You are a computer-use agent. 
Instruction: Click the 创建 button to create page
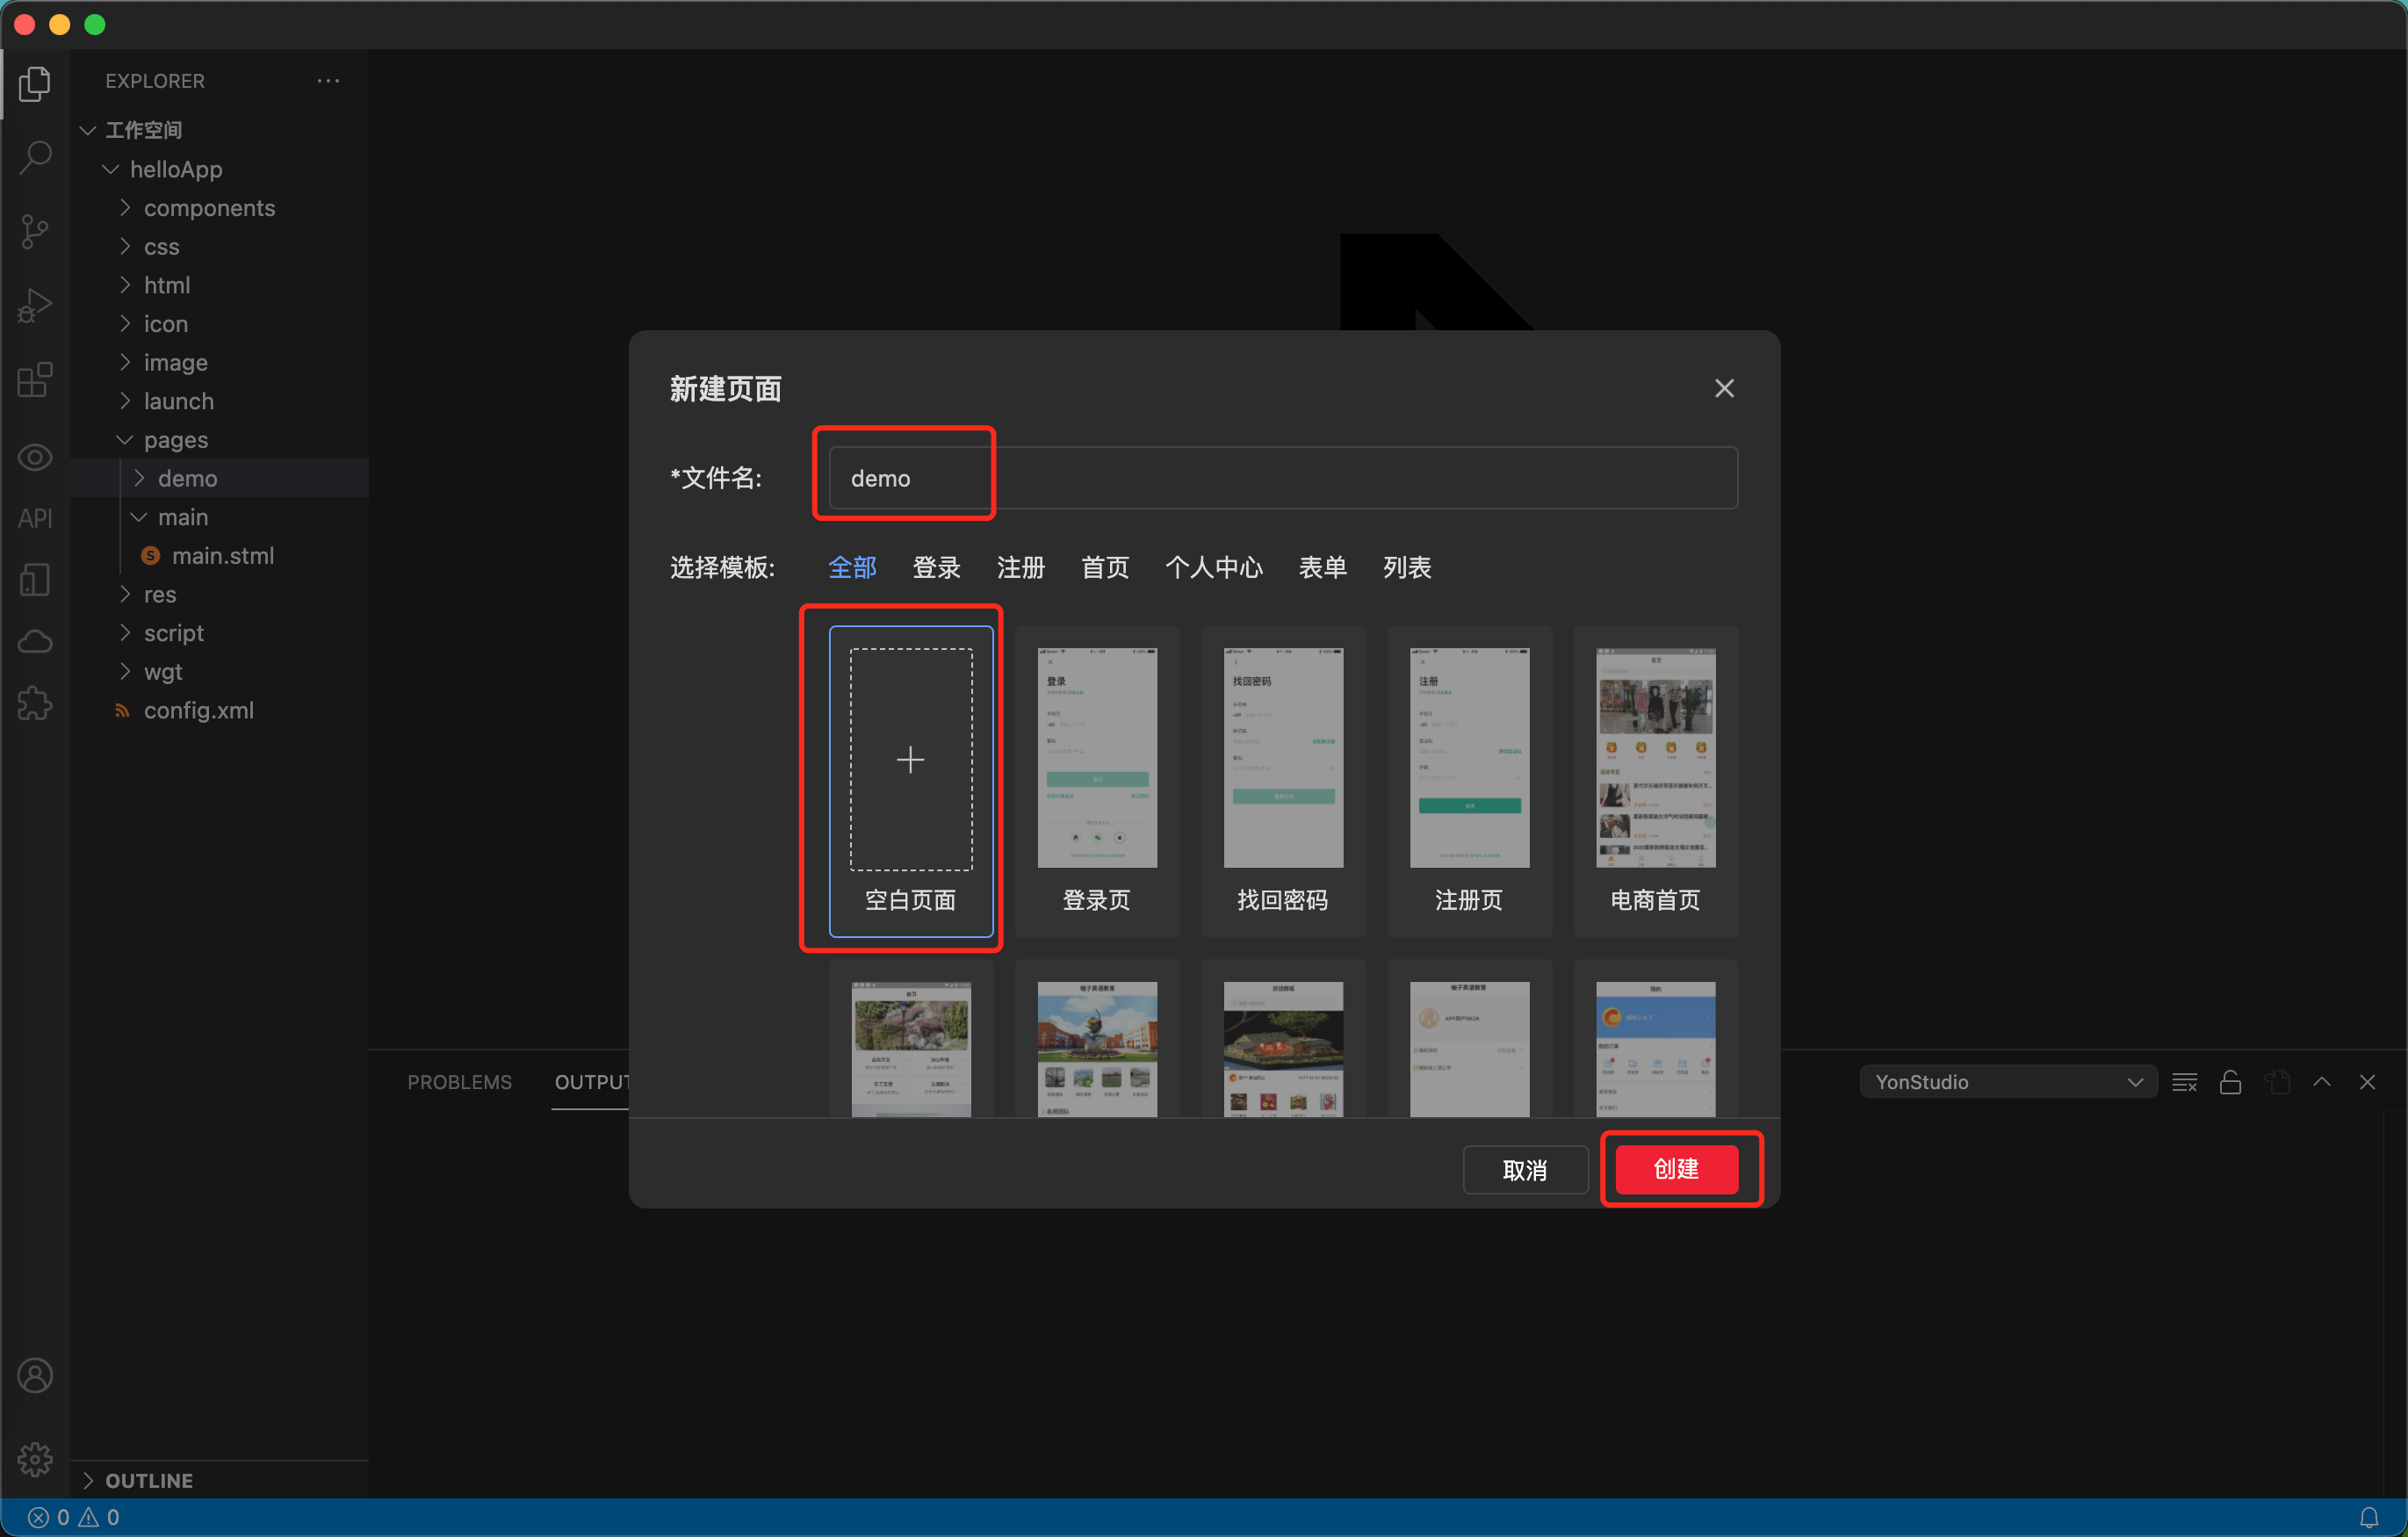(1679, 1168)
